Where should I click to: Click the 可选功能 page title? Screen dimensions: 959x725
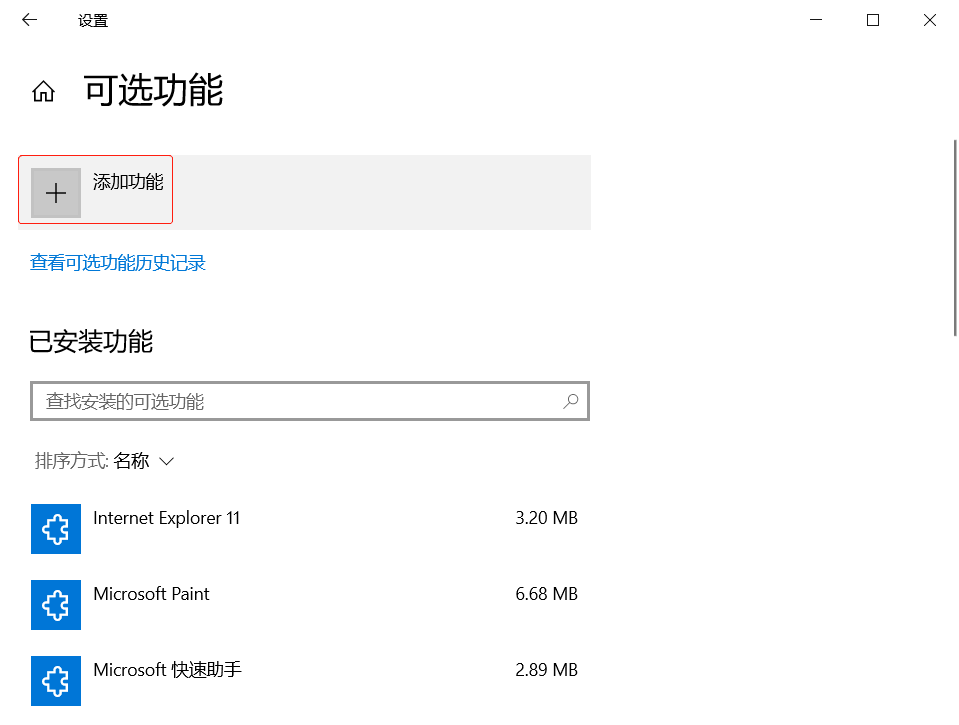tap(151, 91)
